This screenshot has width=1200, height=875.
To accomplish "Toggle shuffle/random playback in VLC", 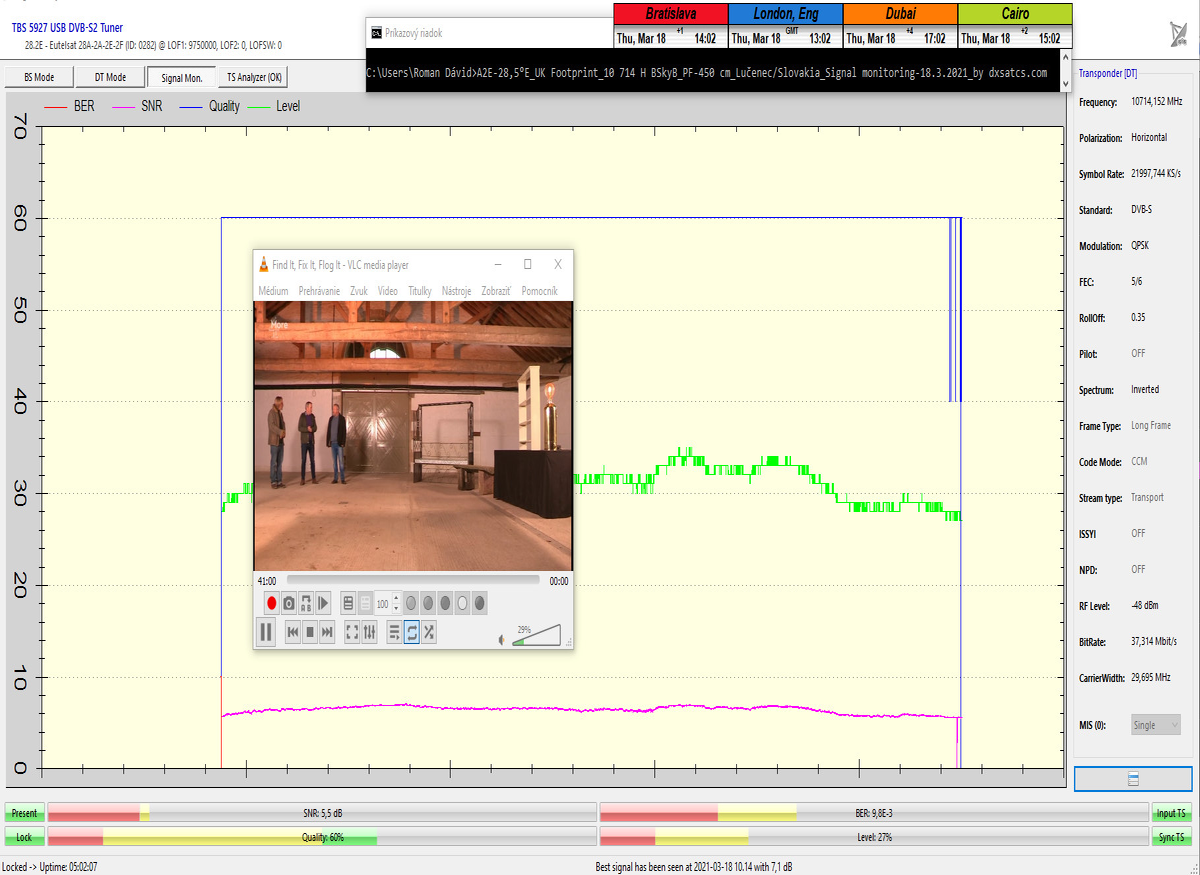I will click(x=428, y=632).
